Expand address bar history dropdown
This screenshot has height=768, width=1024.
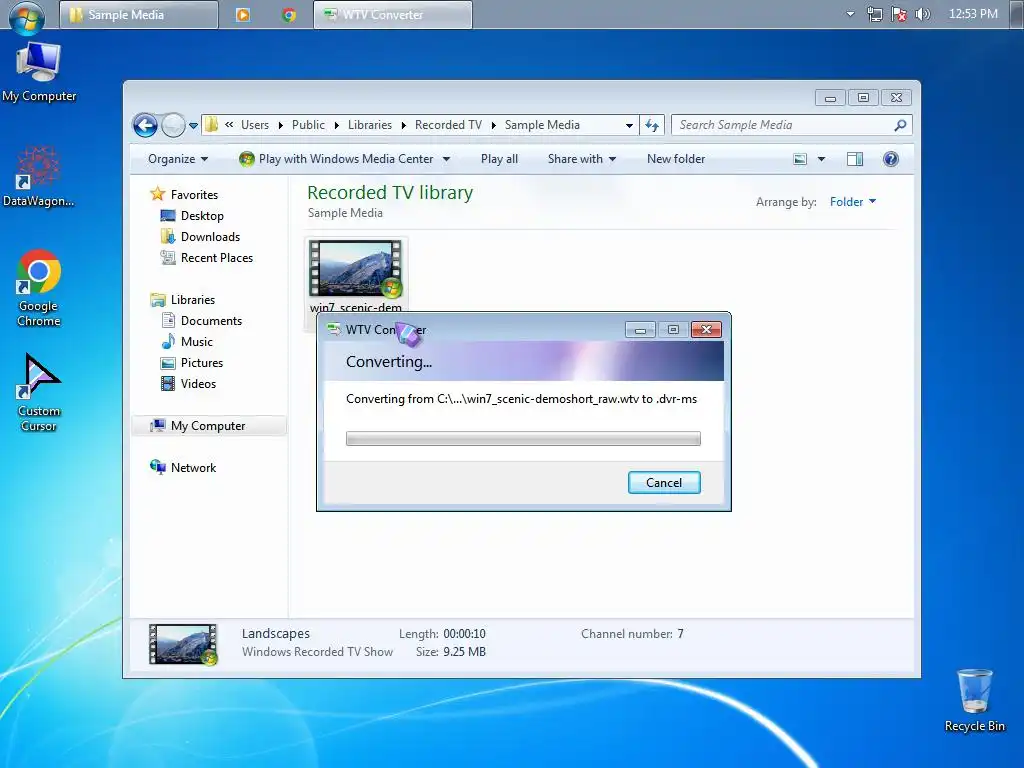tap(629, 125)
